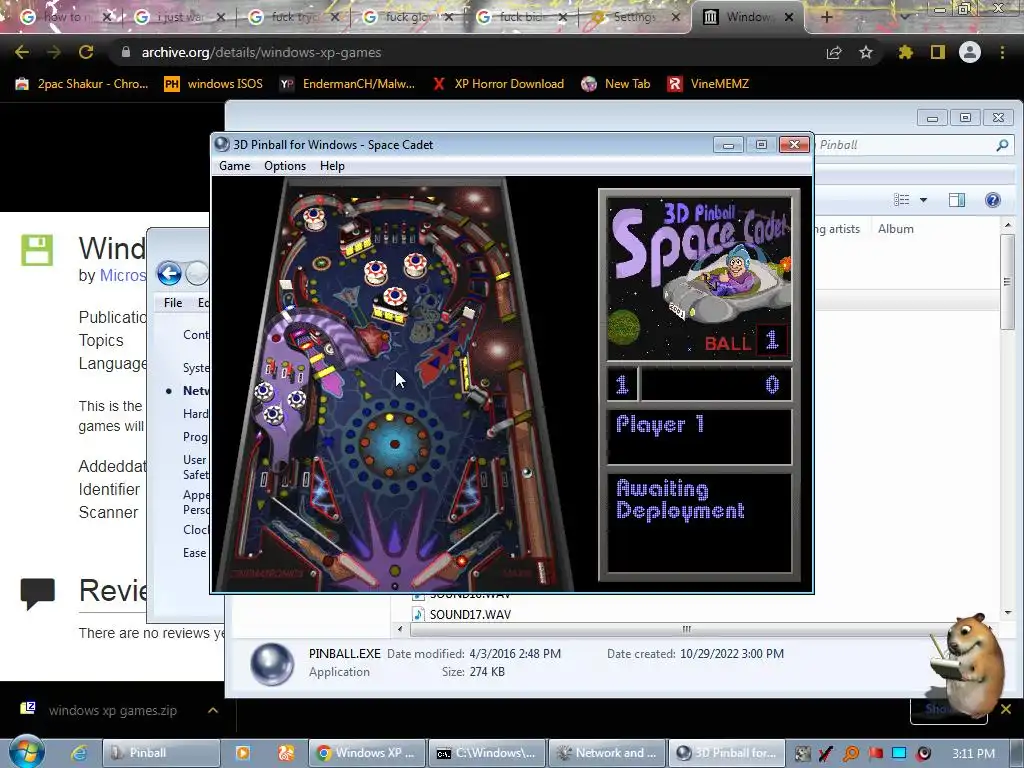Open the XP Horror Download bookmark

[x=498, y=84]
